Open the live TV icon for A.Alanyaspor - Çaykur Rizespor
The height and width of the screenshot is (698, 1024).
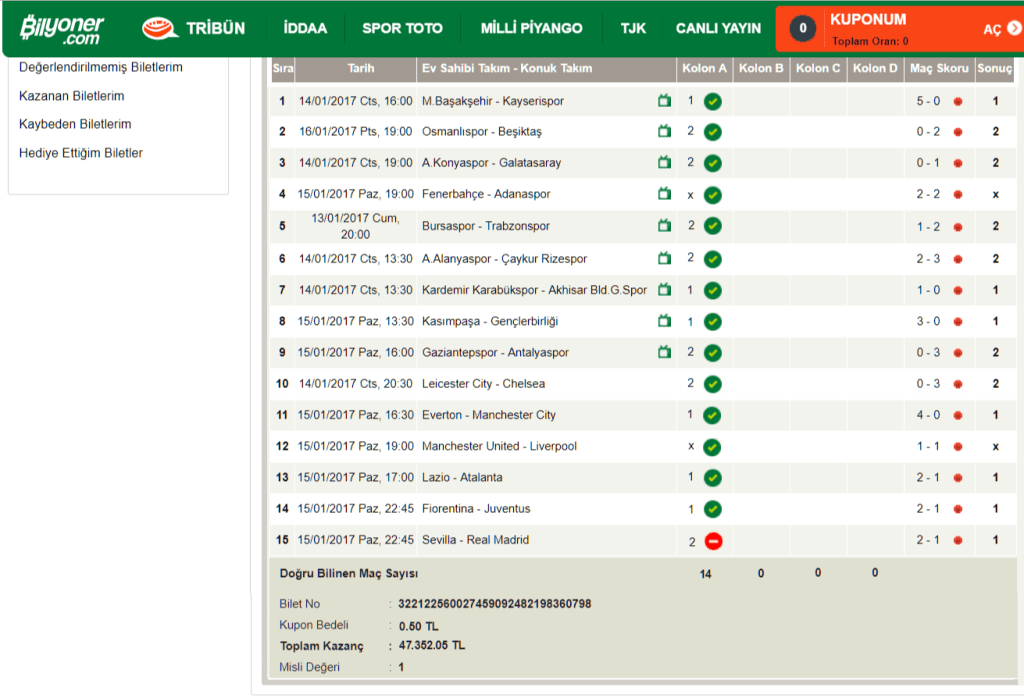(x=664, y=259)
